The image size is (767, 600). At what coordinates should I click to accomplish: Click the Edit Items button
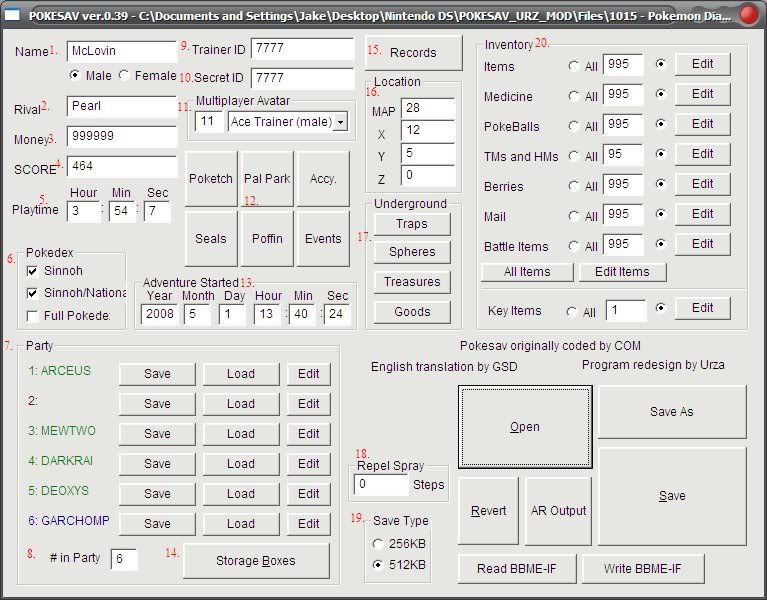[622, 272]
